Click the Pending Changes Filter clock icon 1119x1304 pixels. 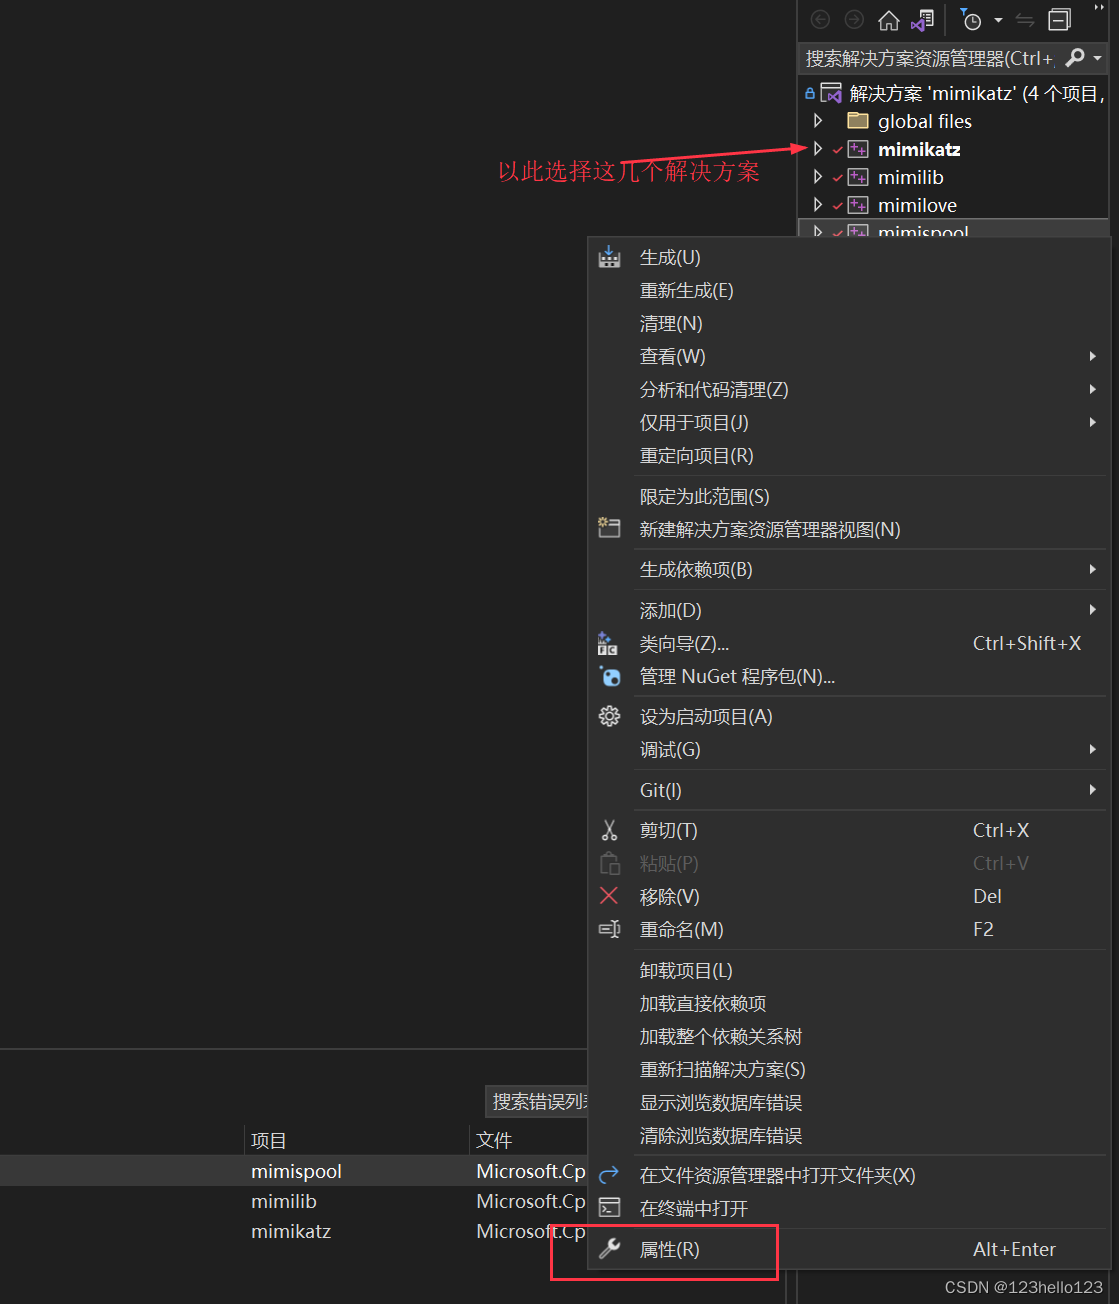pos(970,20)
